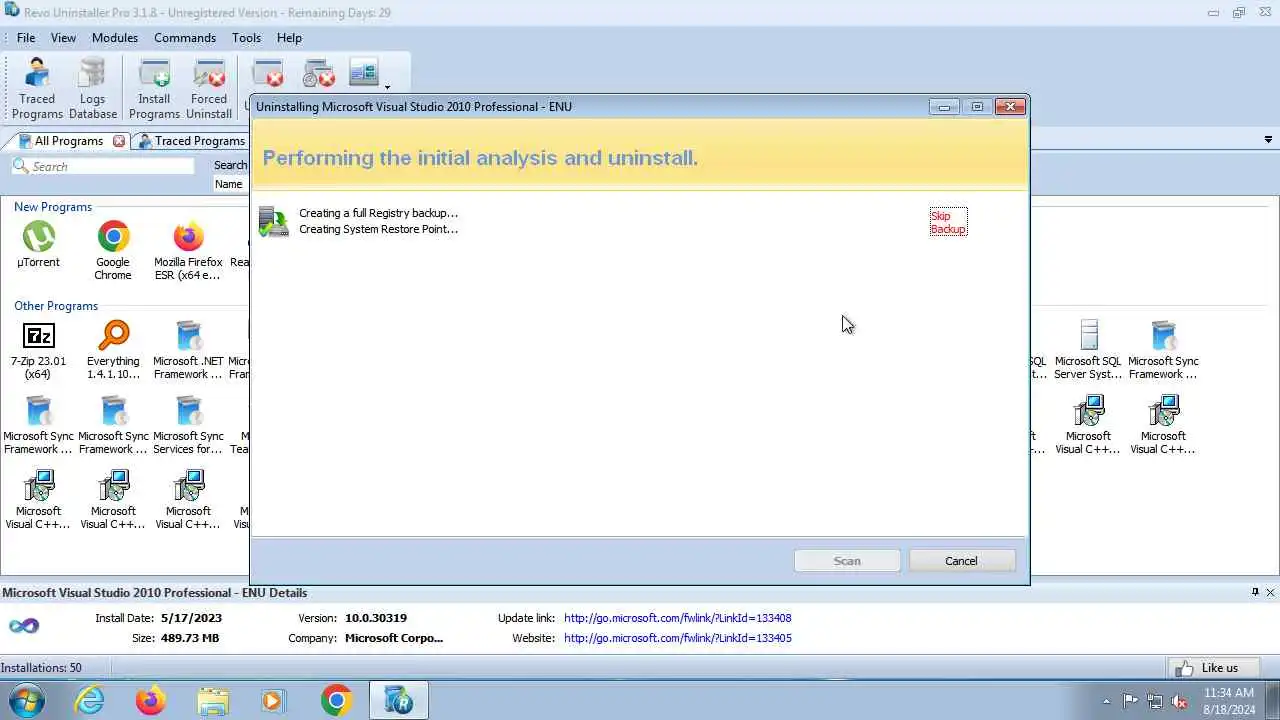Click the New Programs group header
The width and height of the screenshot is (1280, 720).
click(53, 207)
